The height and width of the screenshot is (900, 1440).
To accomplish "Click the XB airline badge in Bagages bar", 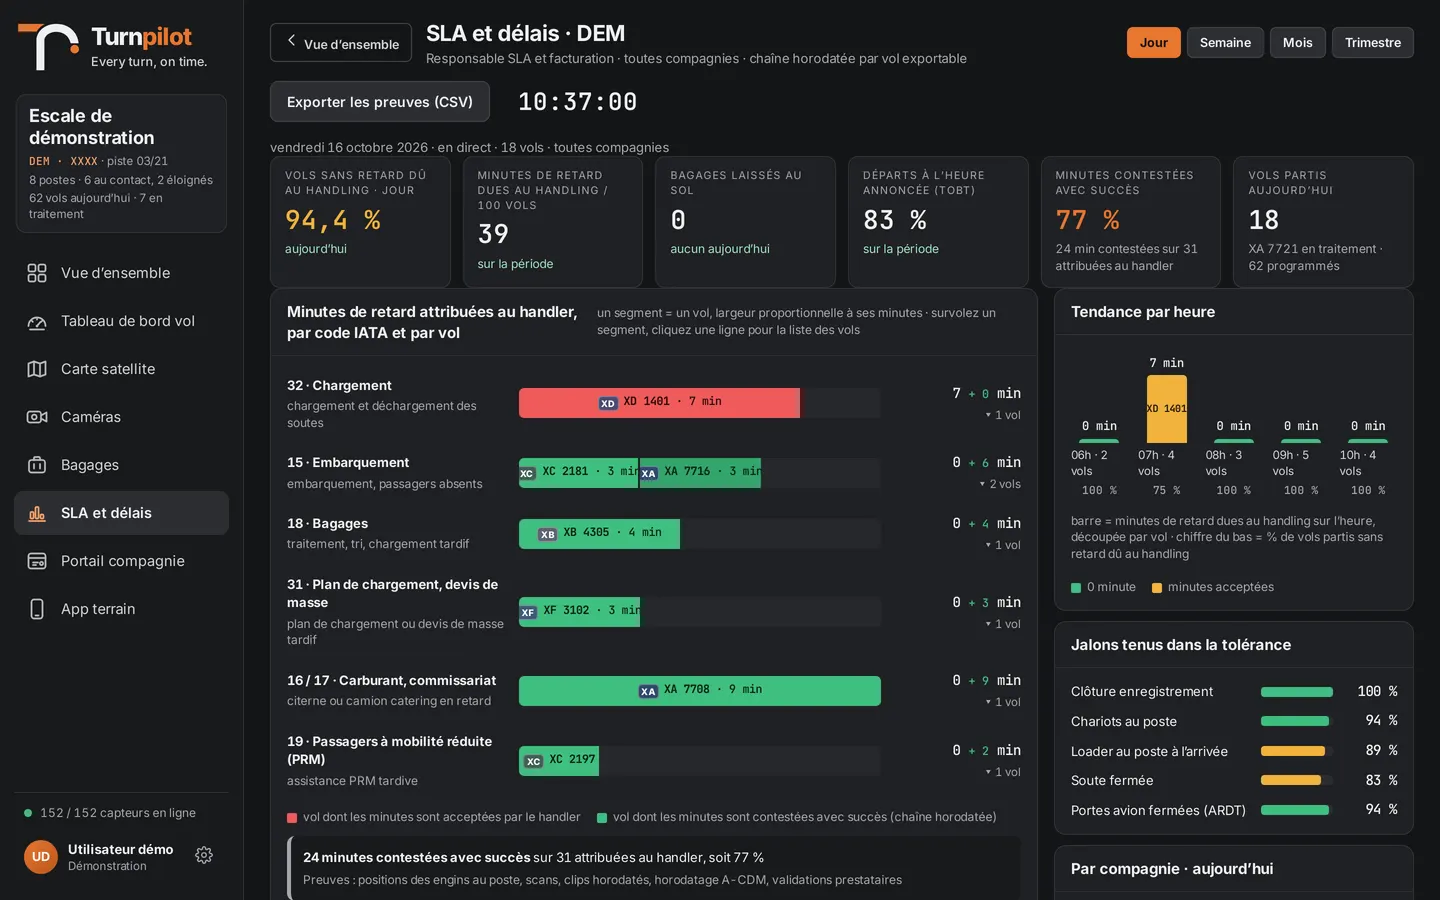I will (x=548, y=534).
